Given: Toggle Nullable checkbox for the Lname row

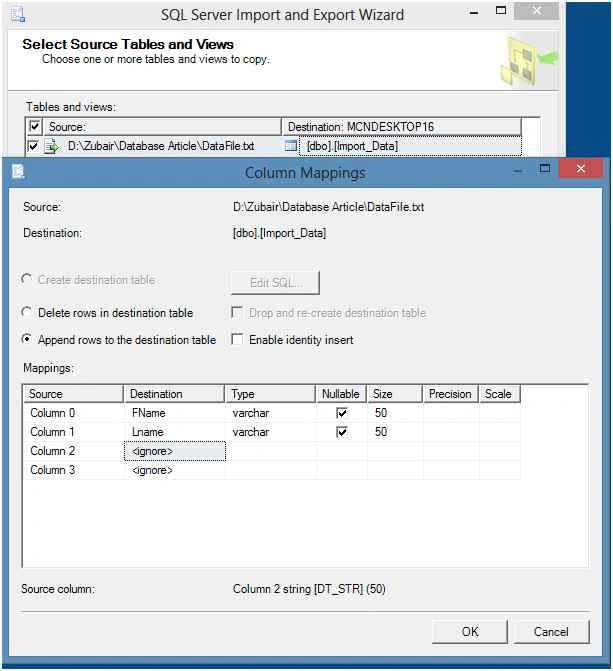Looking at the screenshot, I should coord(342,432).
